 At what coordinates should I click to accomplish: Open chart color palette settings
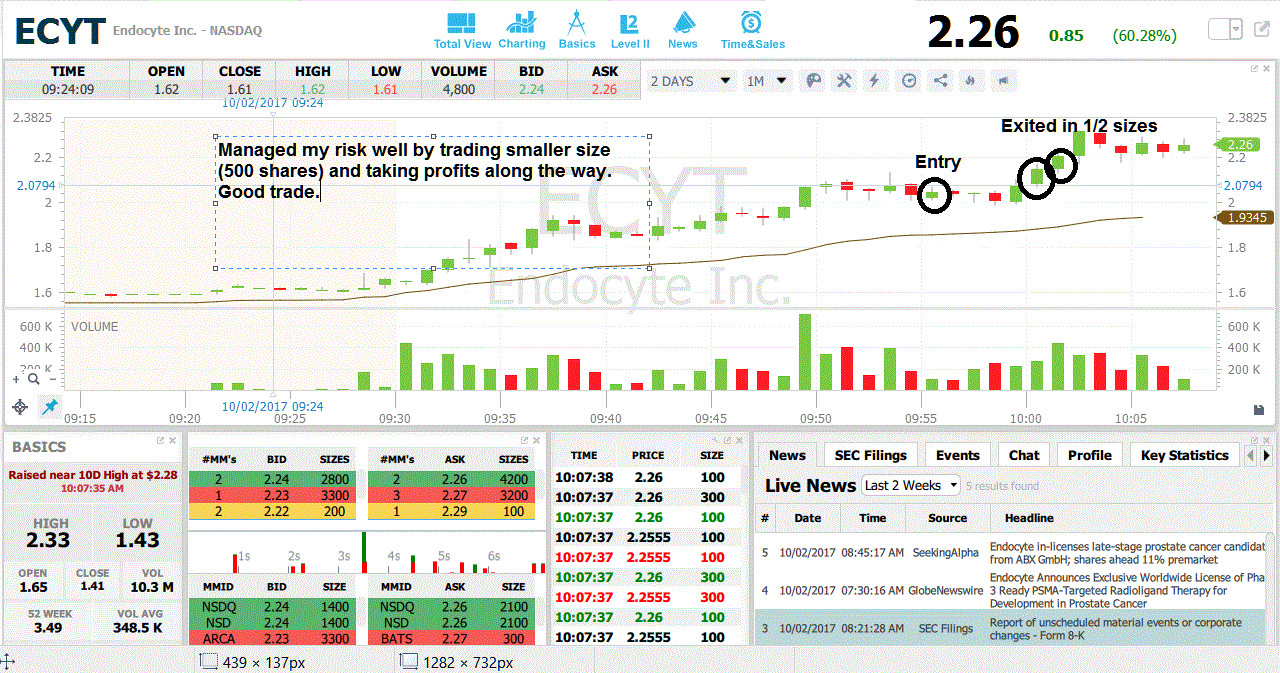point(814,81)
